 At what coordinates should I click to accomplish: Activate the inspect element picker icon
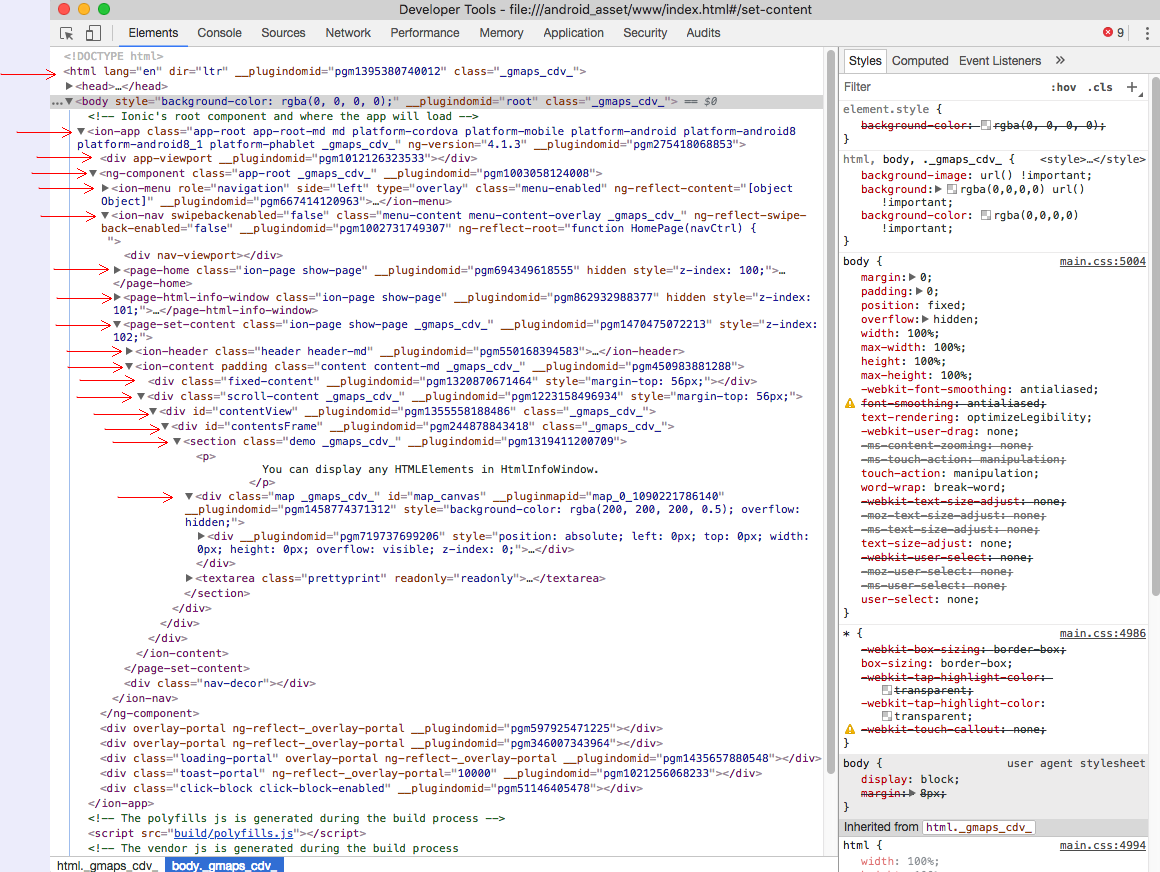(67, 33)
